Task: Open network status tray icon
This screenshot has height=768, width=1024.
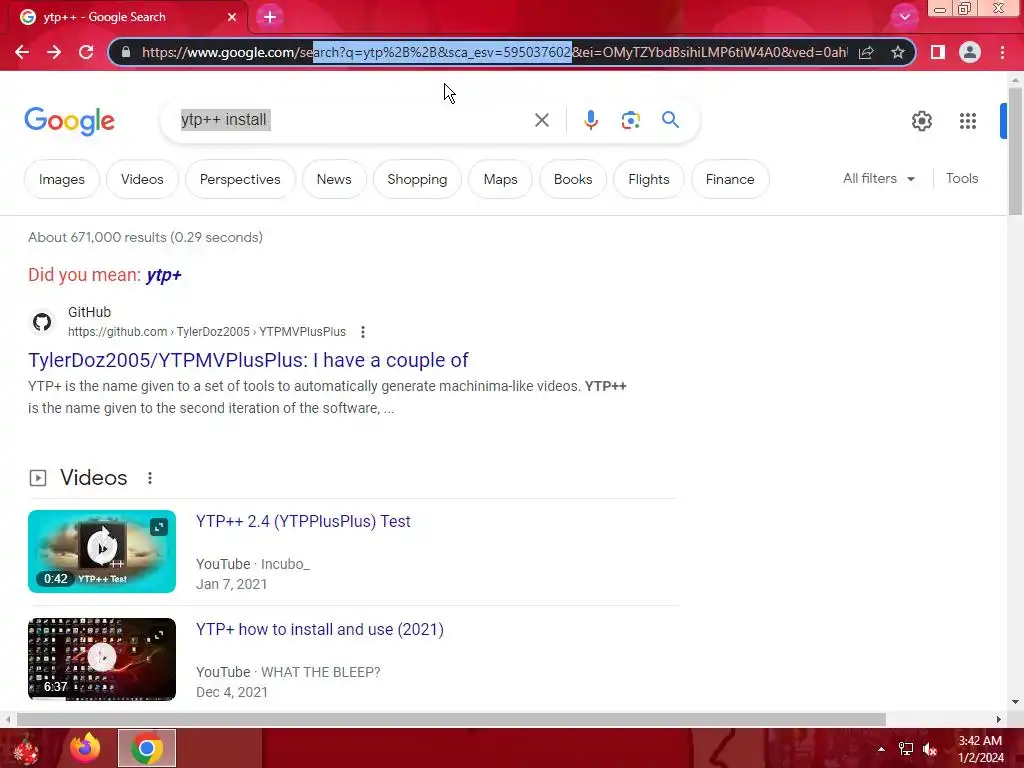Action: [905, 749]
